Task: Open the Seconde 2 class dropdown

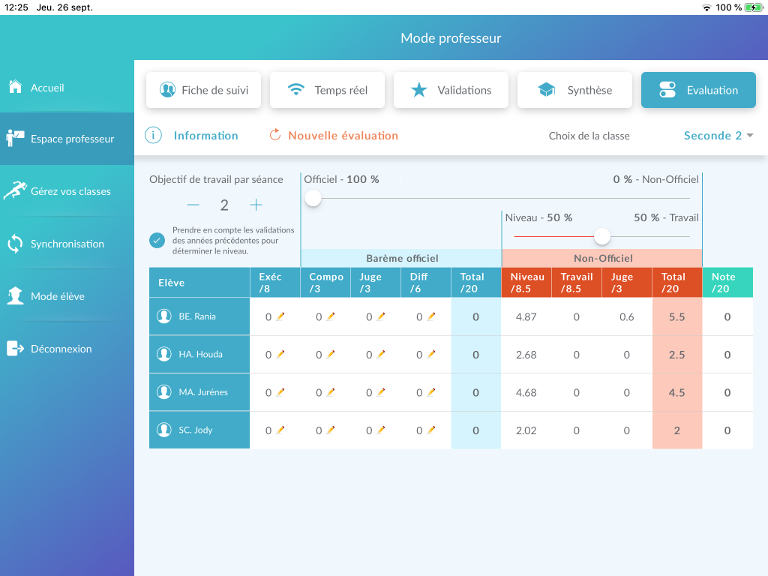Action: pos(718,135)
